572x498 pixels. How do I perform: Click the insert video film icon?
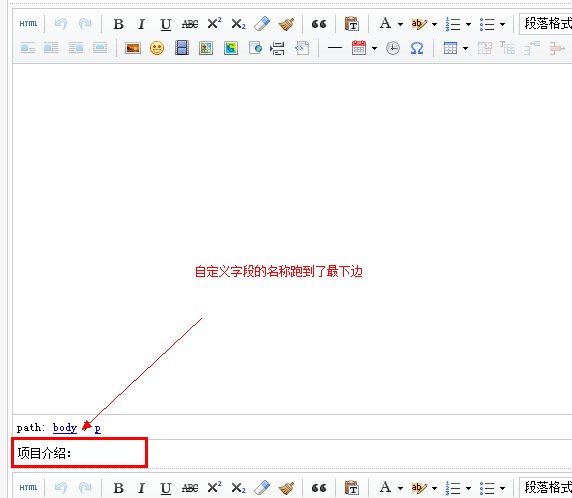click(182, 48)
